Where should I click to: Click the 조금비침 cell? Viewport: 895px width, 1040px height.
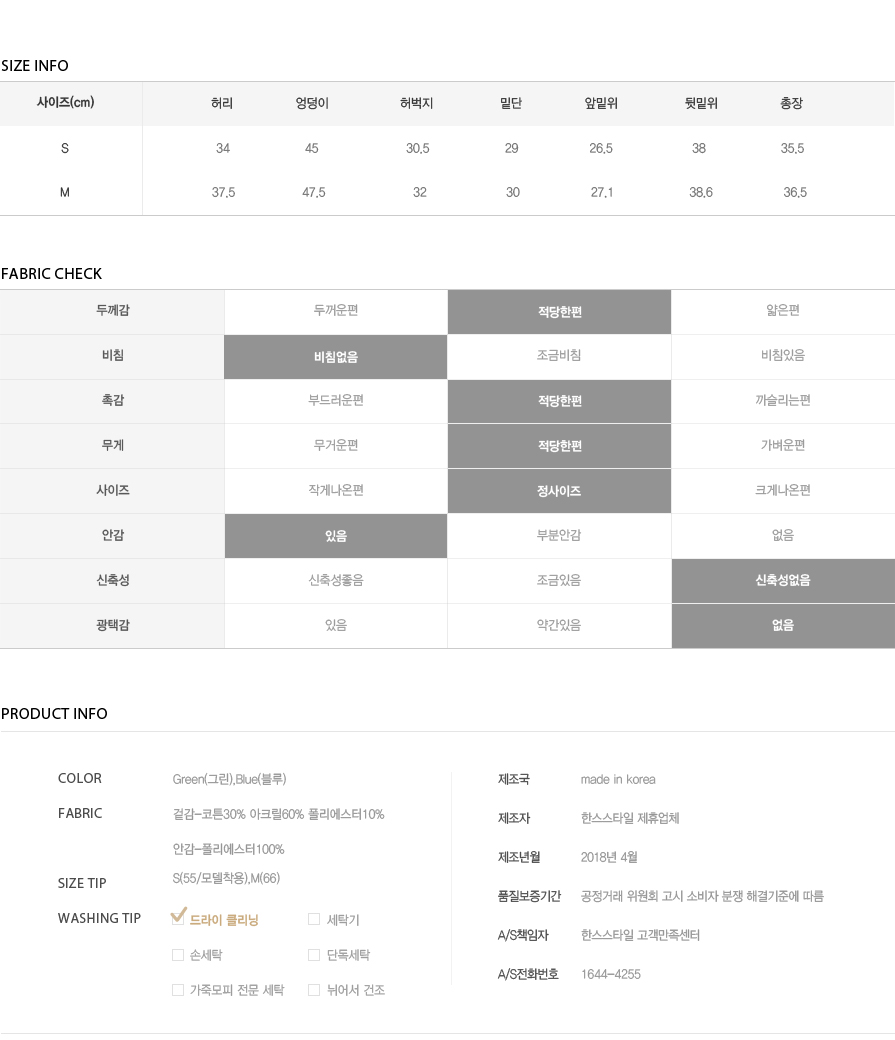pos(559,356)
